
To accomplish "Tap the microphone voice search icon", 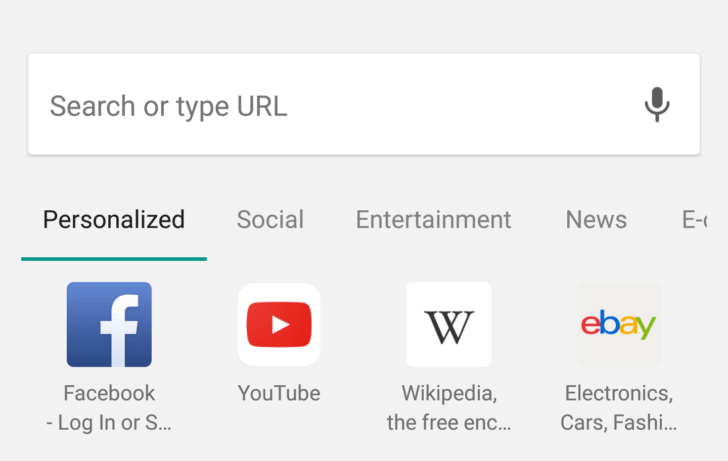I will [x=656, y=105].
